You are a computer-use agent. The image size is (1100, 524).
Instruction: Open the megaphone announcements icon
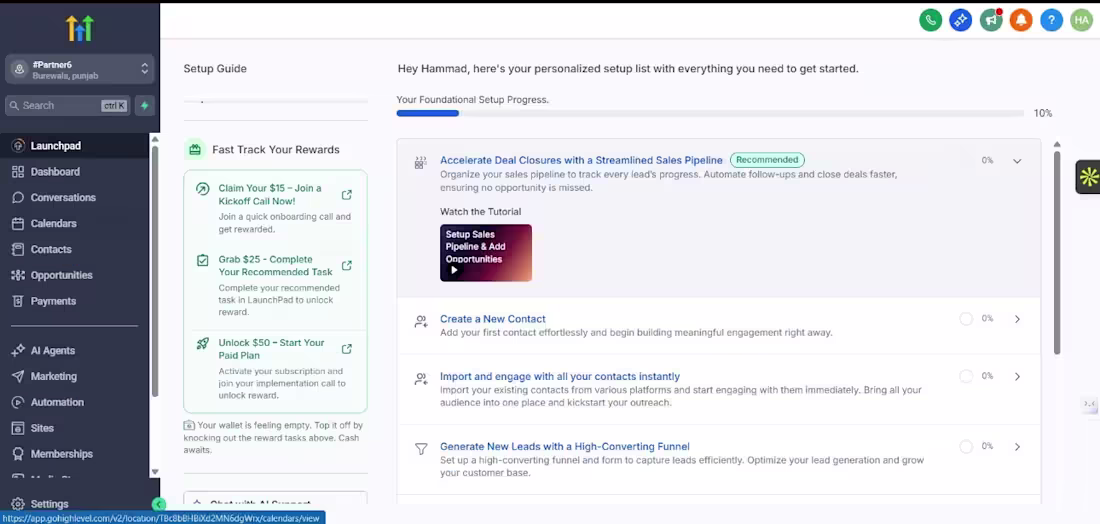(x=991, y=20)
